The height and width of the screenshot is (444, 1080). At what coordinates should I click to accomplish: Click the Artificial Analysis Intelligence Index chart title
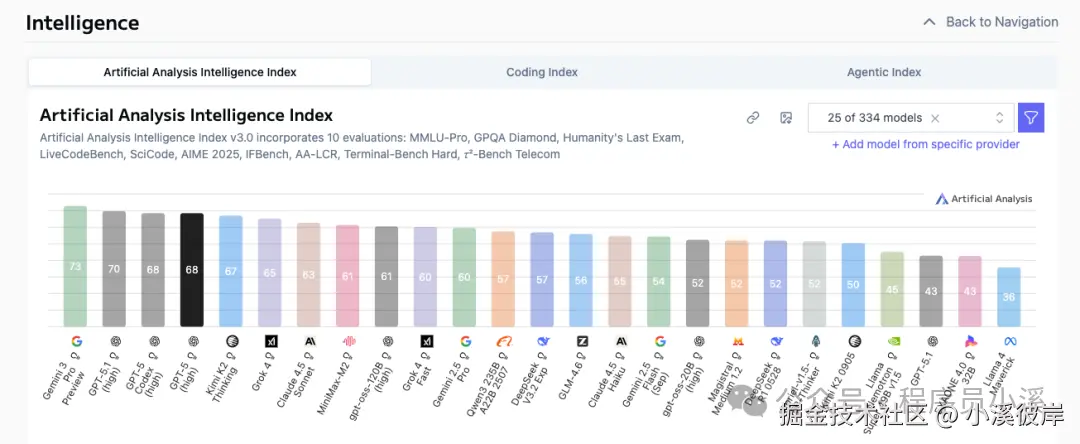(187, 115)
